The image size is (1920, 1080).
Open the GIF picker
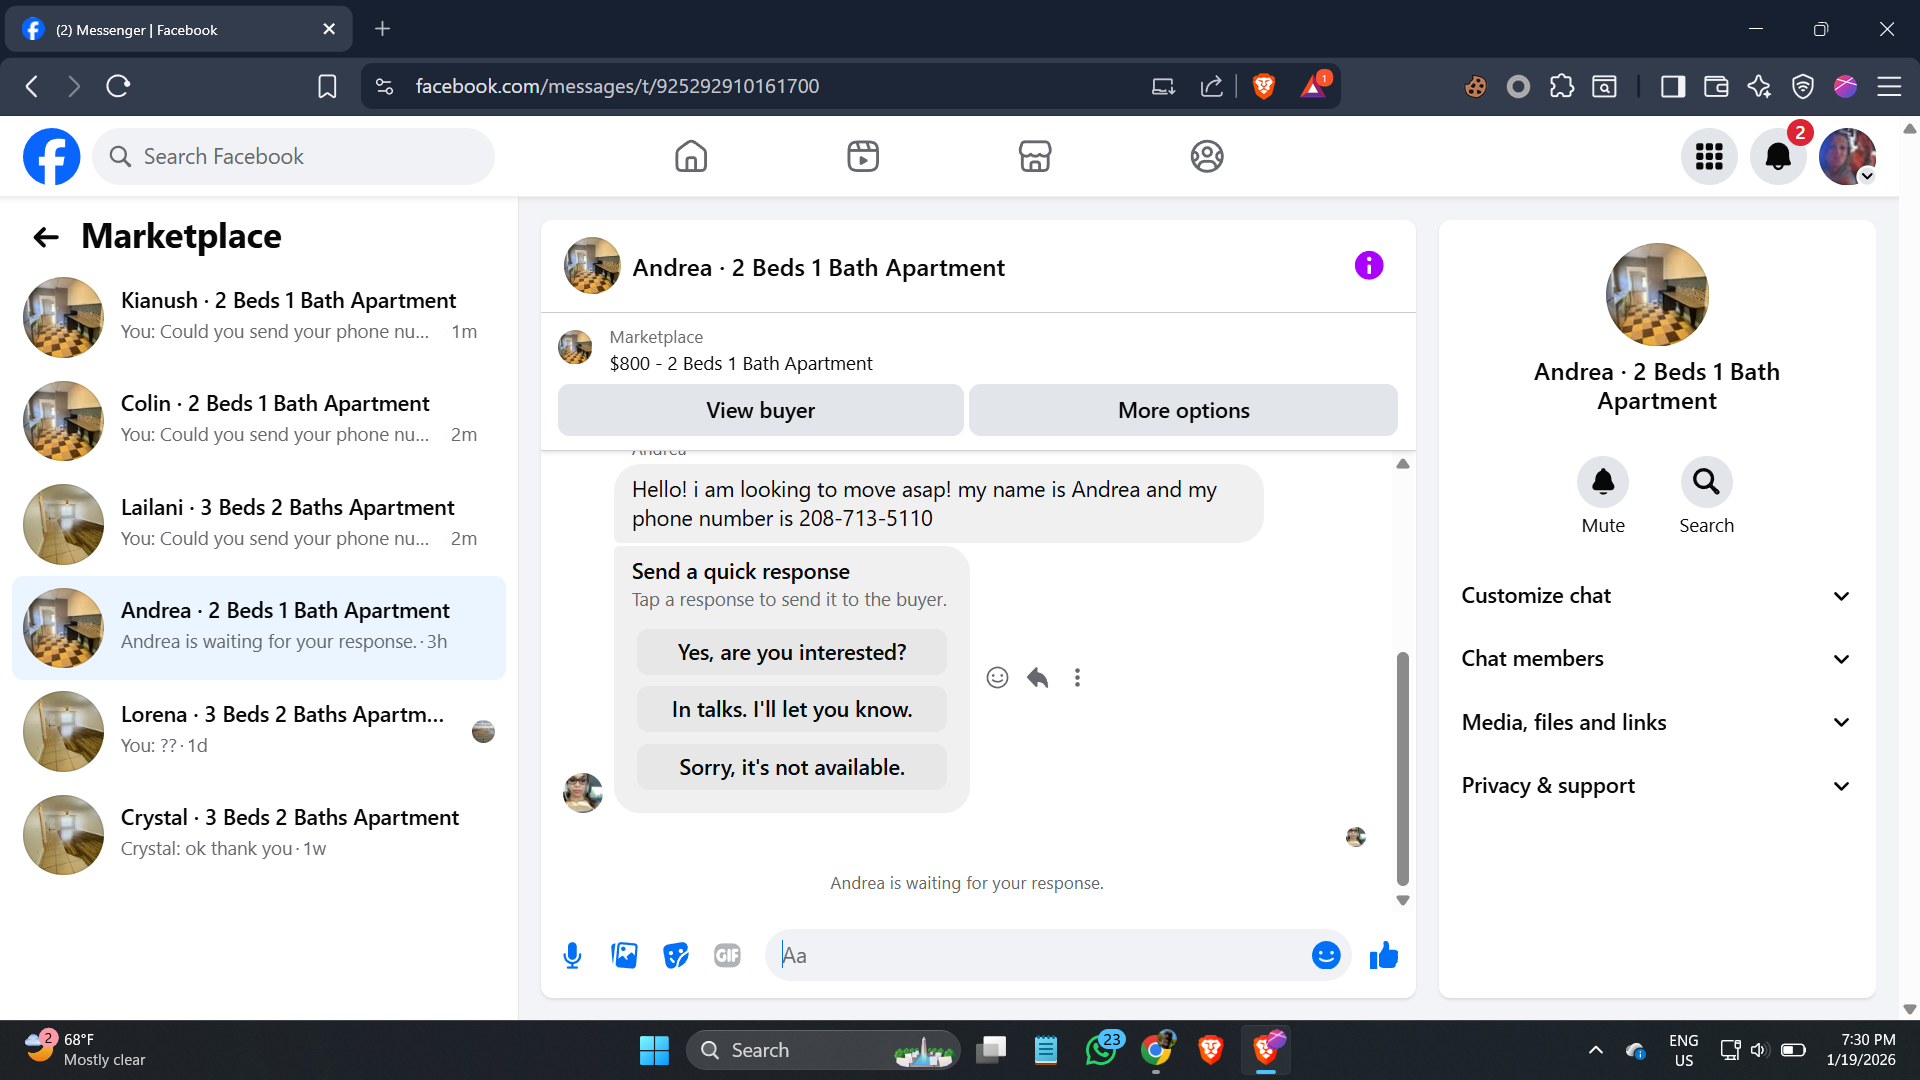[x=727, y=956]
